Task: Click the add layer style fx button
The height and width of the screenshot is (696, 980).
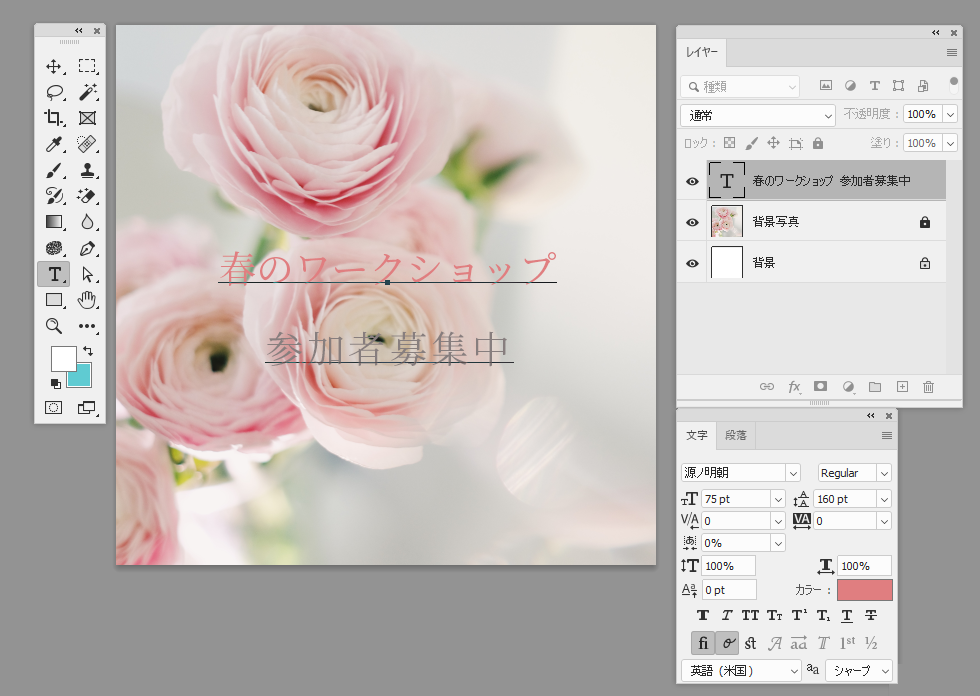Action: [794, 387]
